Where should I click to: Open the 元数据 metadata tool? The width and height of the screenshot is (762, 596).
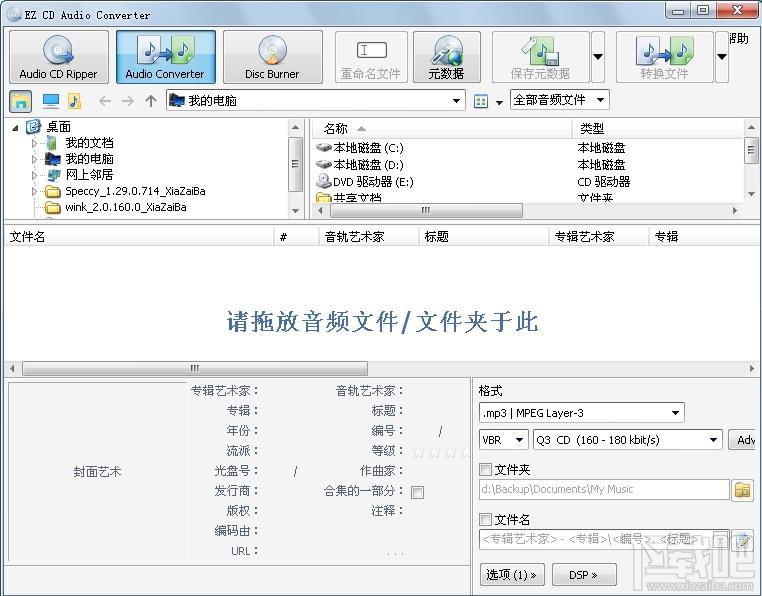tap(447, 57)
